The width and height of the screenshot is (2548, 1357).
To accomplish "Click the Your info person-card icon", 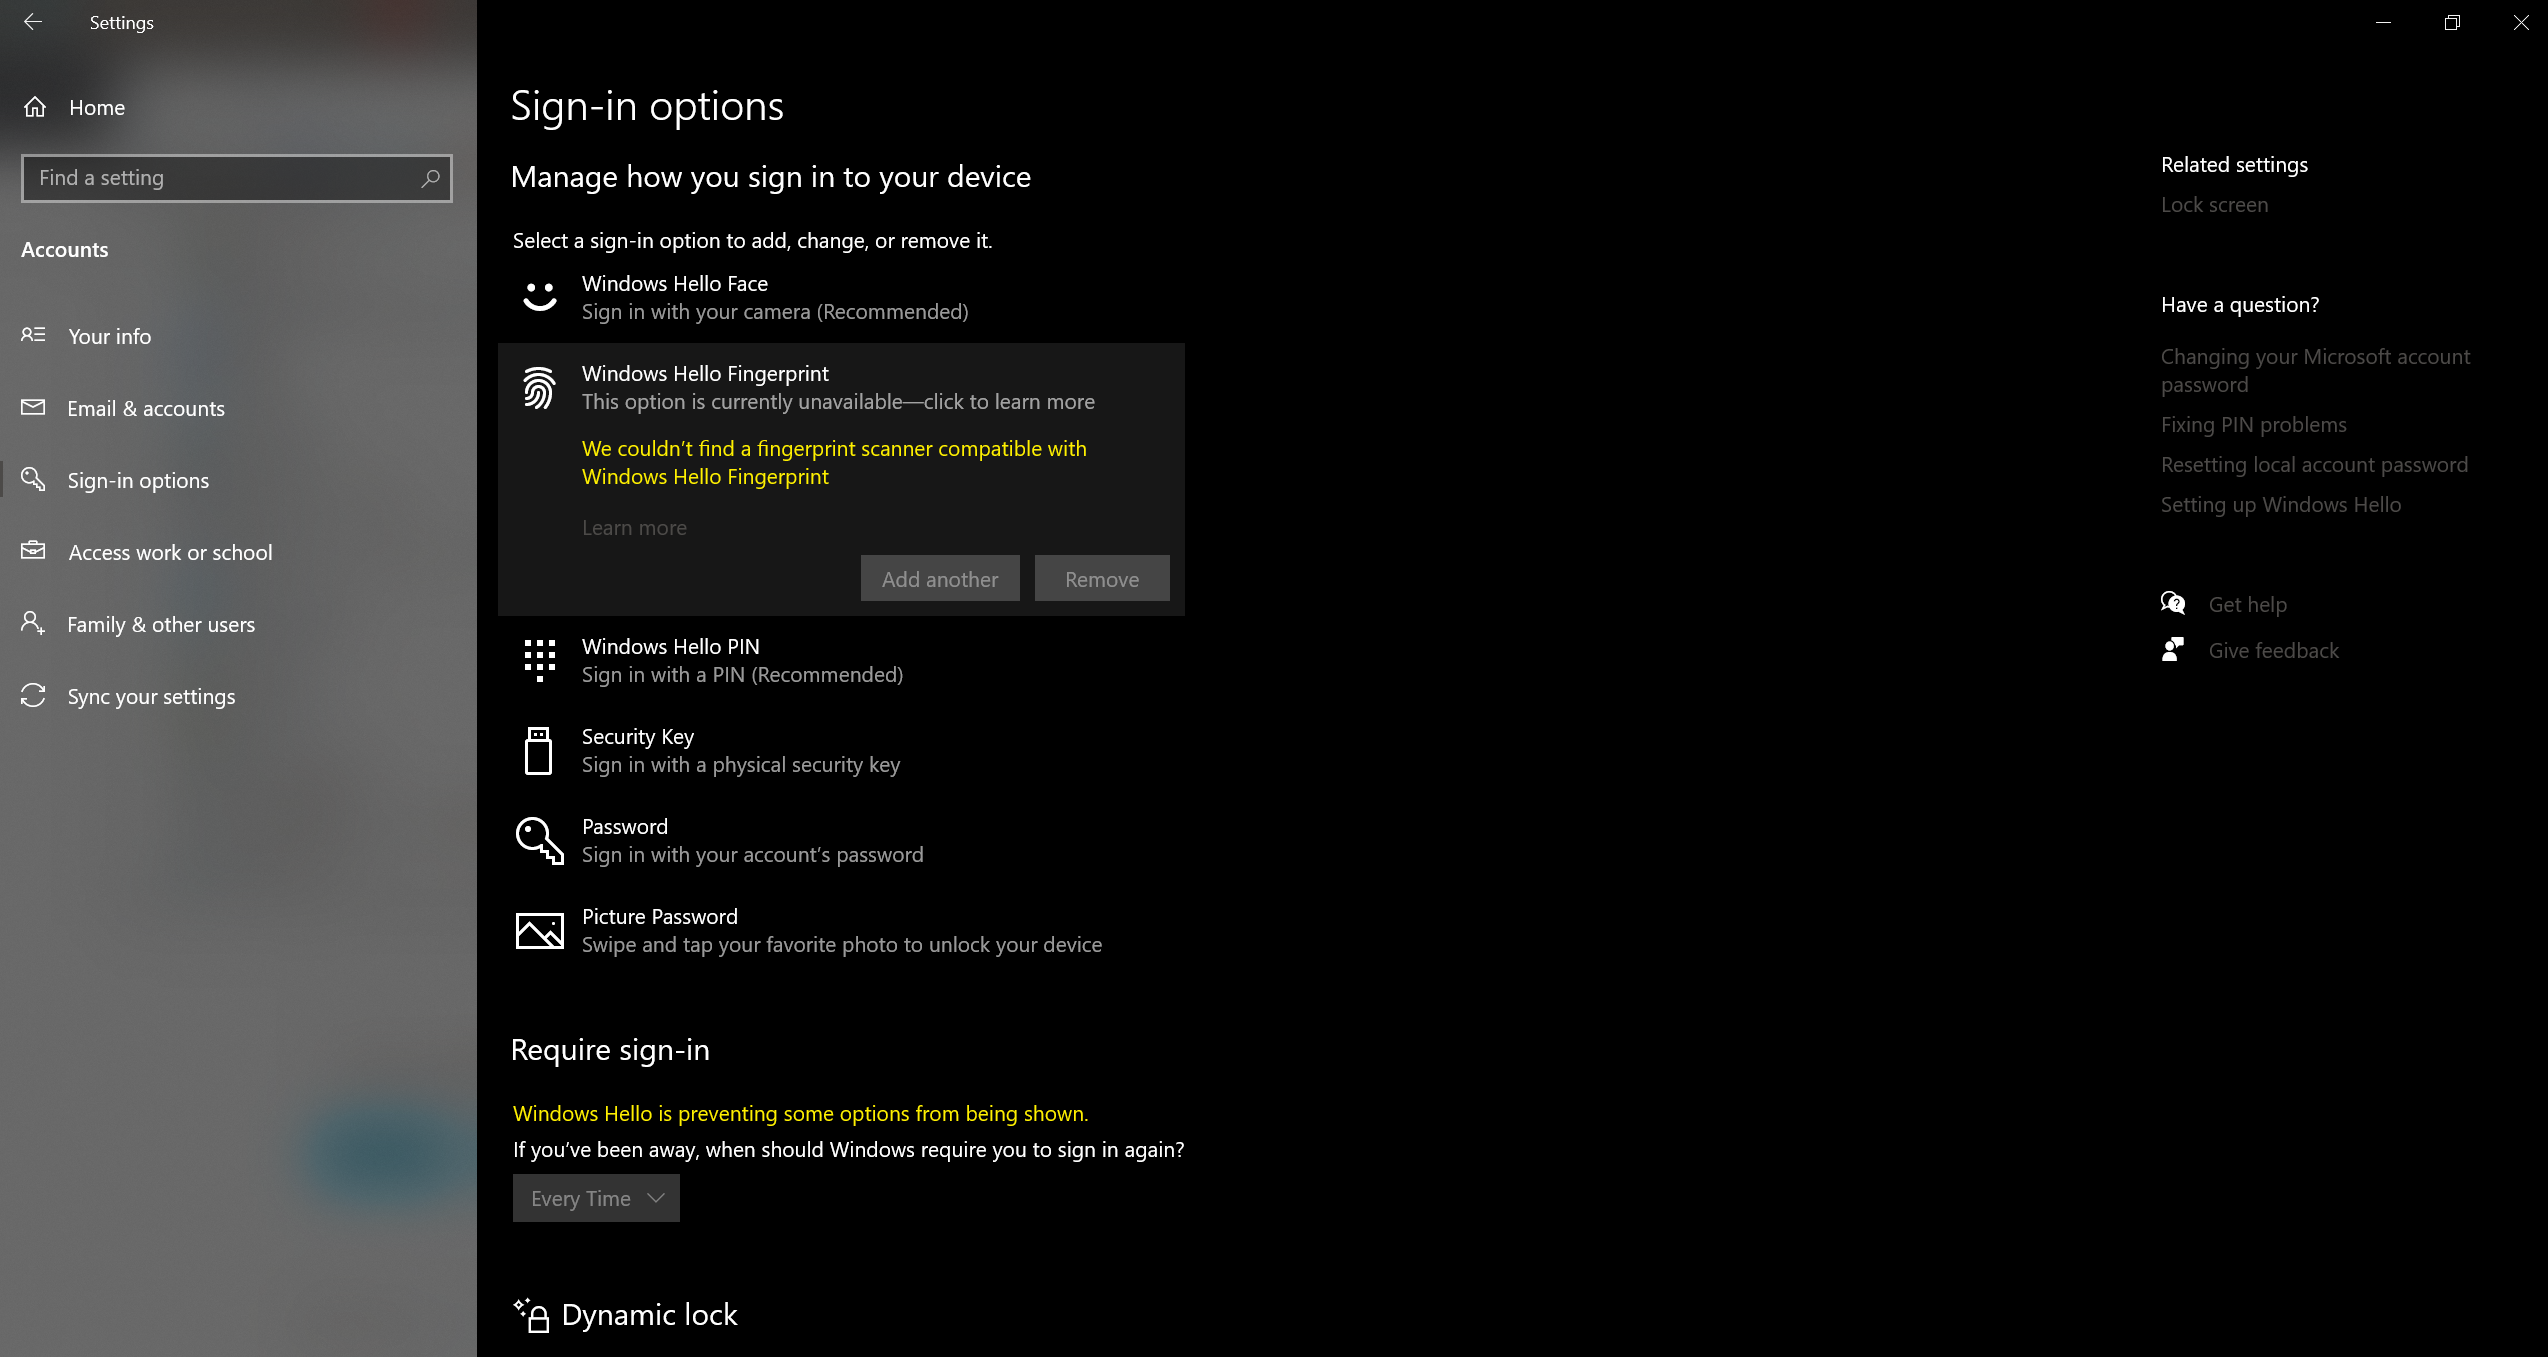I will [33, 335].
